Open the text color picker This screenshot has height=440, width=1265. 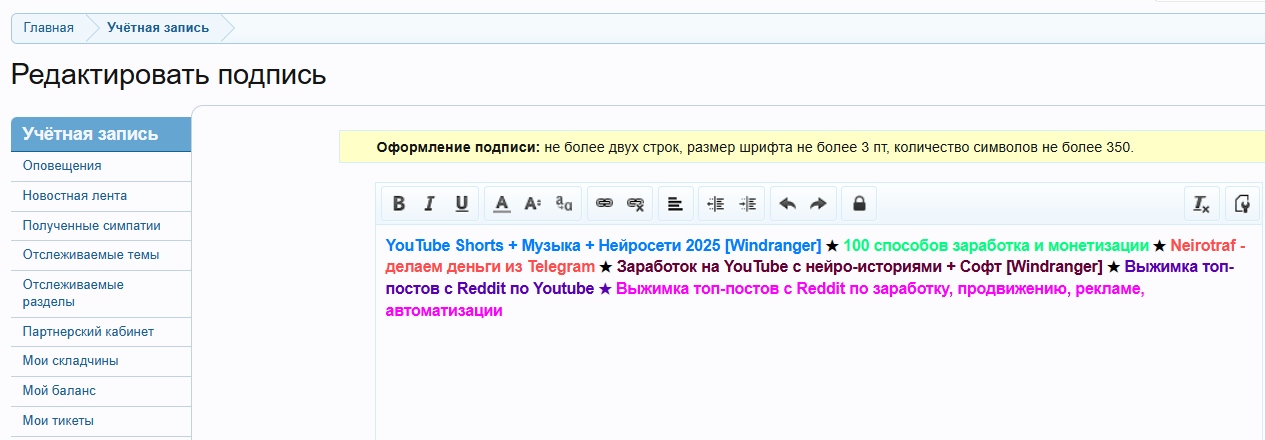(502, 204)
